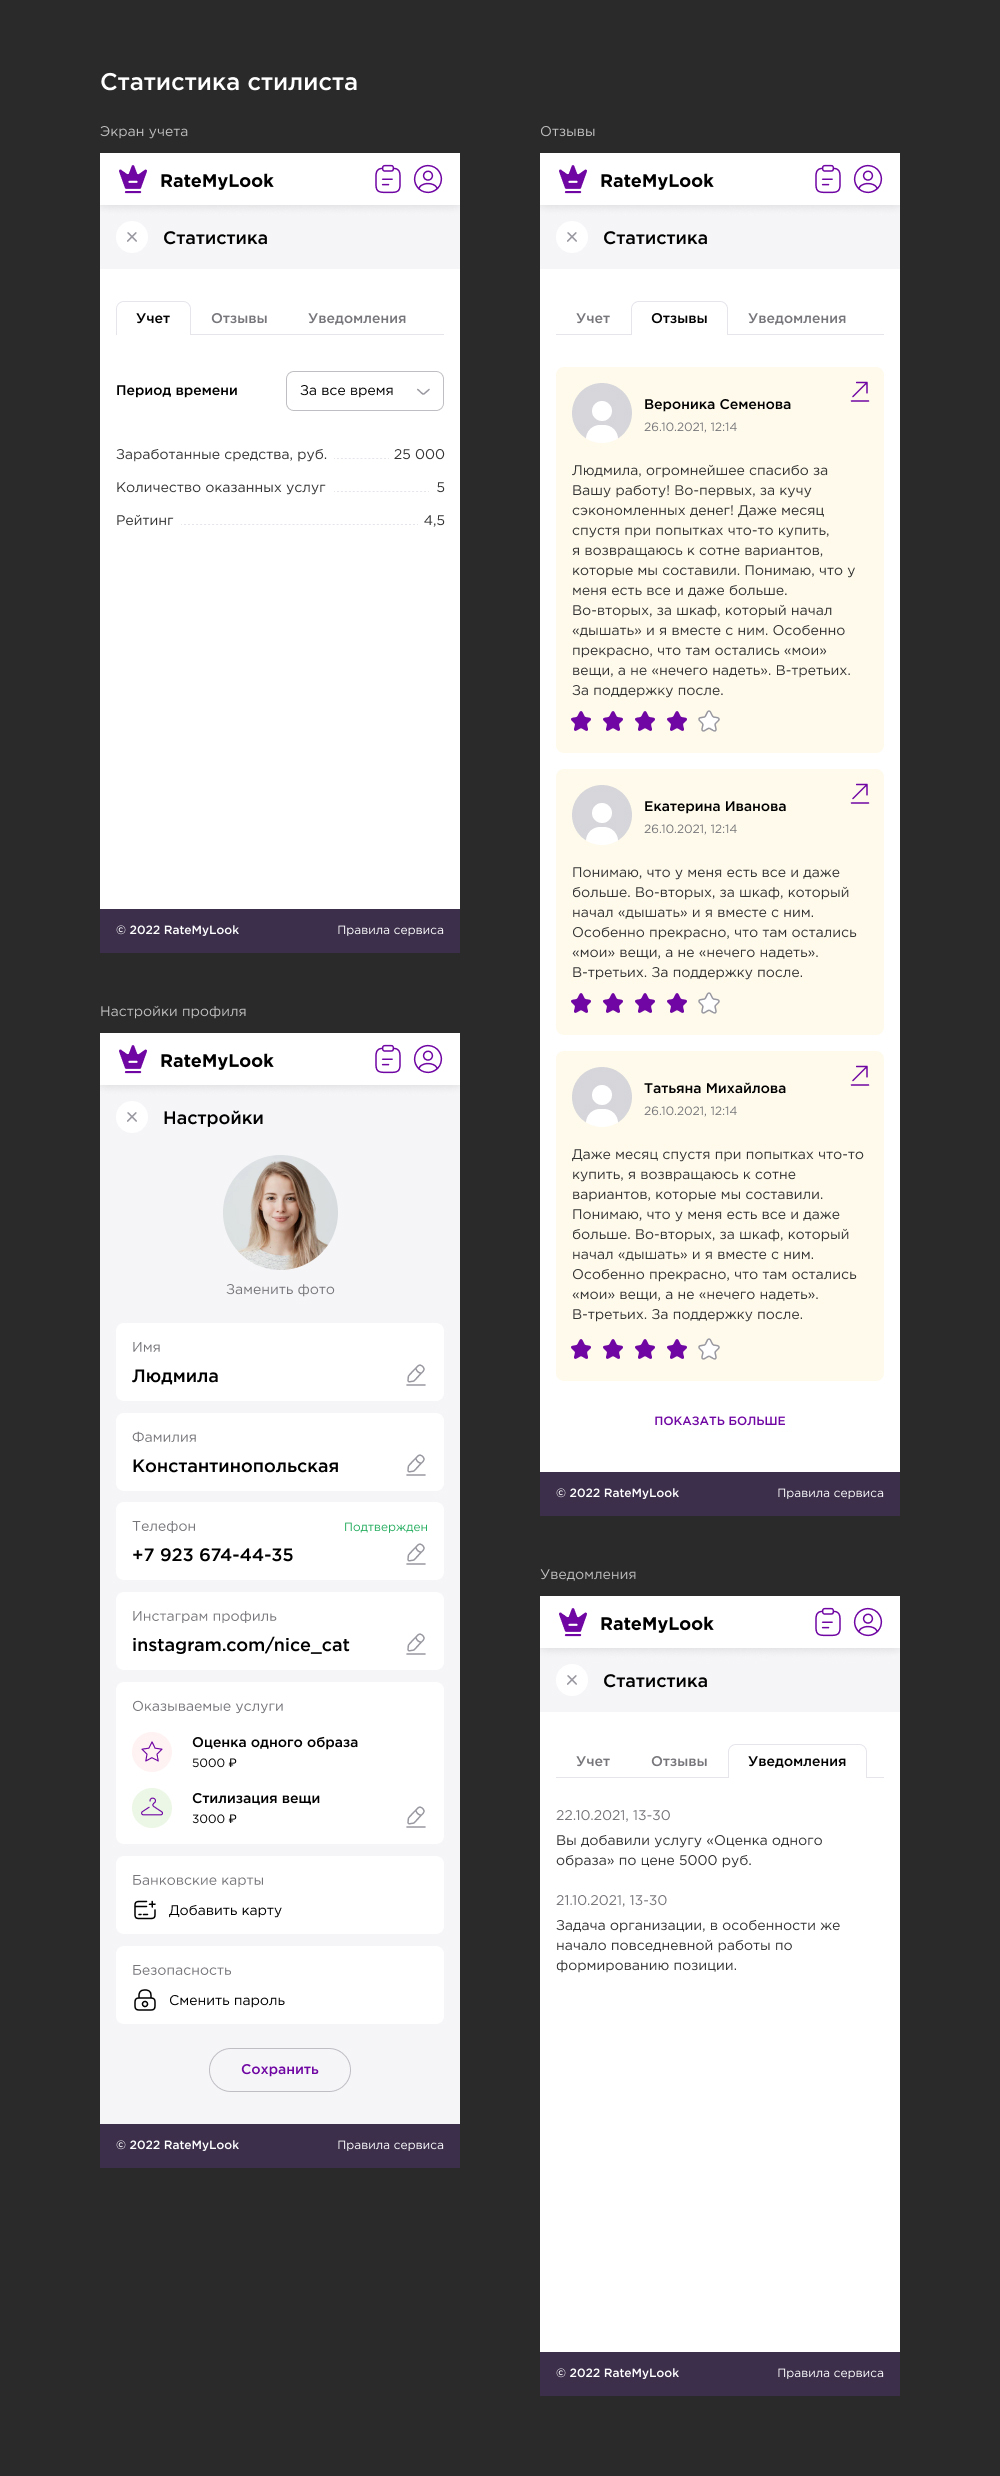This screenshot has height=2476, width=1000.
Task: Click the profile photo to replace it
Action: click(x=280, y=1213)
